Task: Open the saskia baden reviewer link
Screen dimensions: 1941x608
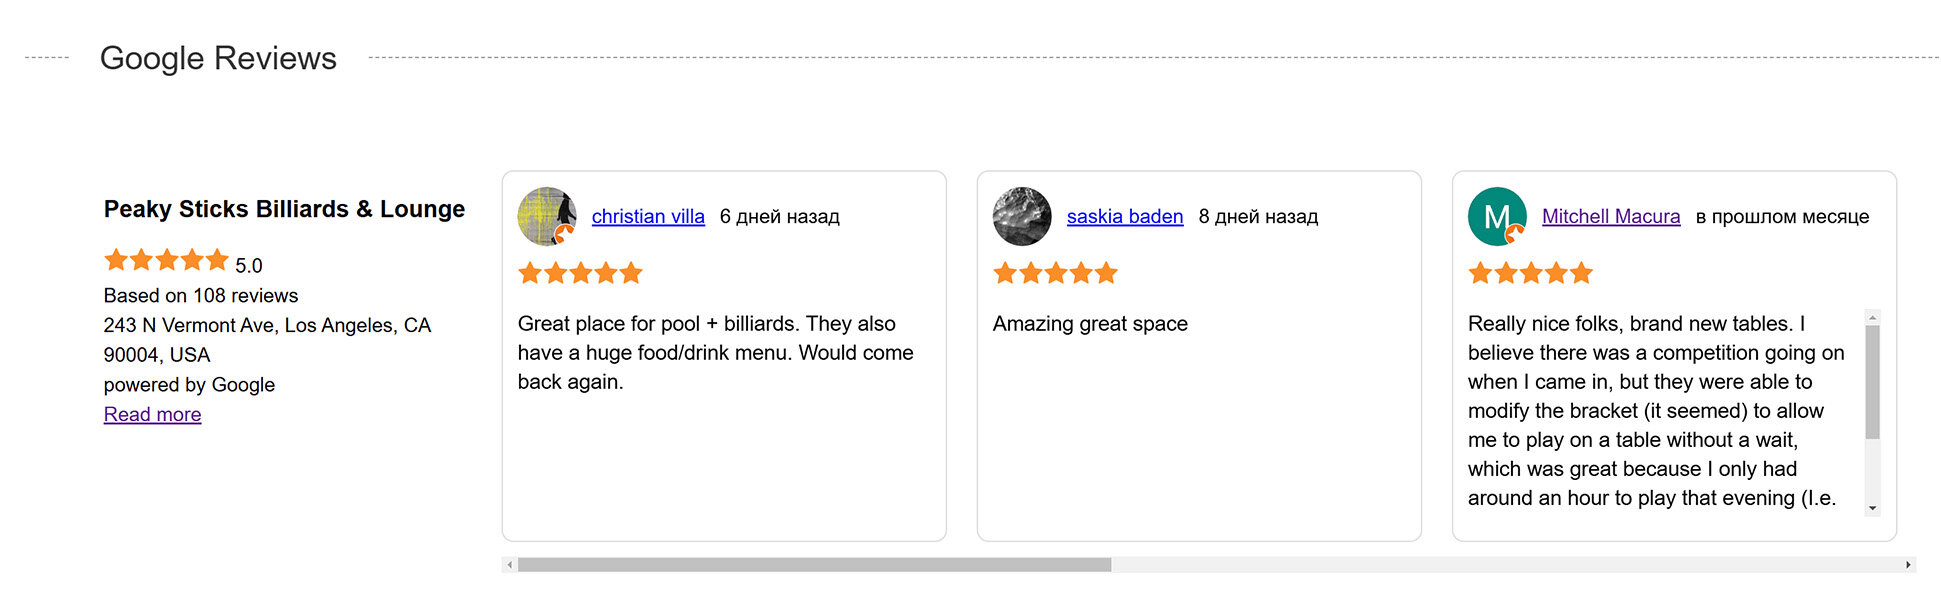Action: click(x=1124, y=217)
